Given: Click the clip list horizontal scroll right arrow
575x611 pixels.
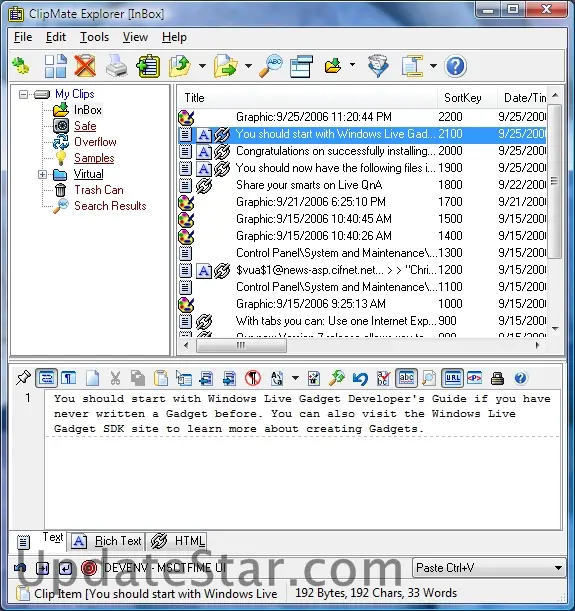Looking at the screenshot, I should pos(538,345).
